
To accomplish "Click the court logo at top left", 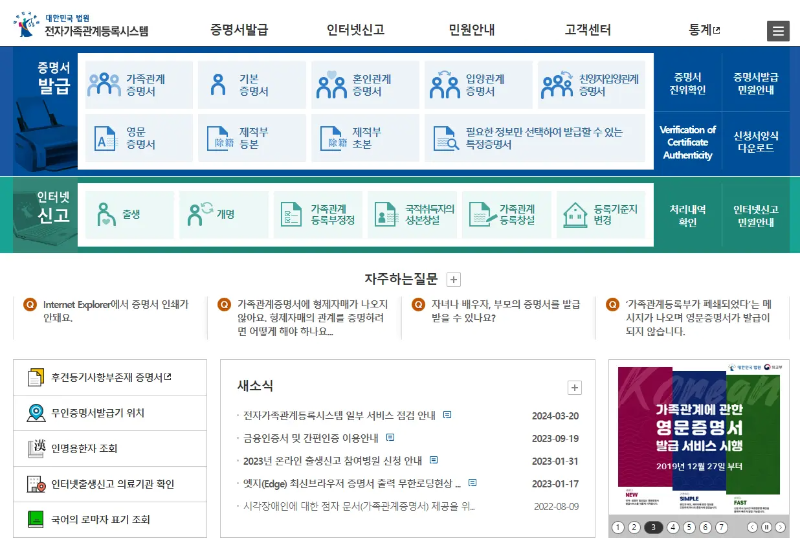I will pos(82,26).
